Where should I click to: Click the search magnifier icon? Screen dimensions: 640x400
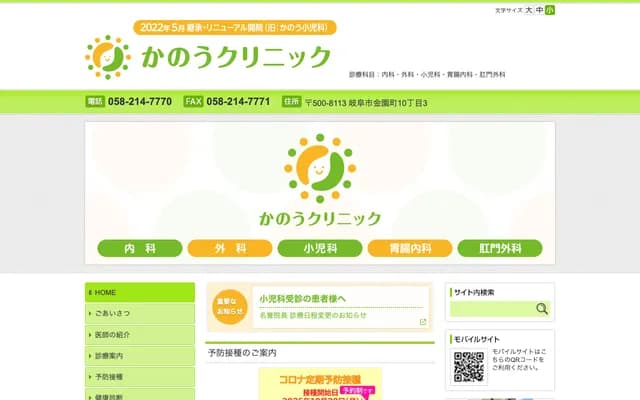click(x=542, y=309)
